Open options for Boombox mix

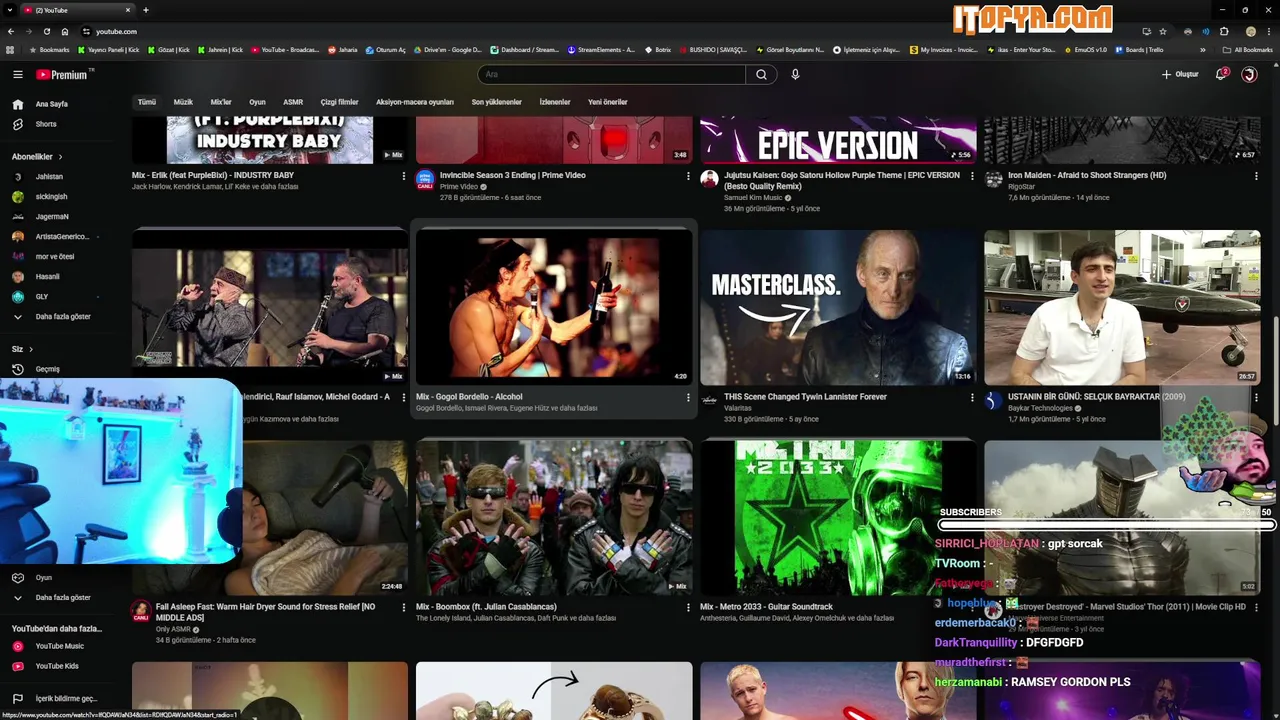coord(688,607)
